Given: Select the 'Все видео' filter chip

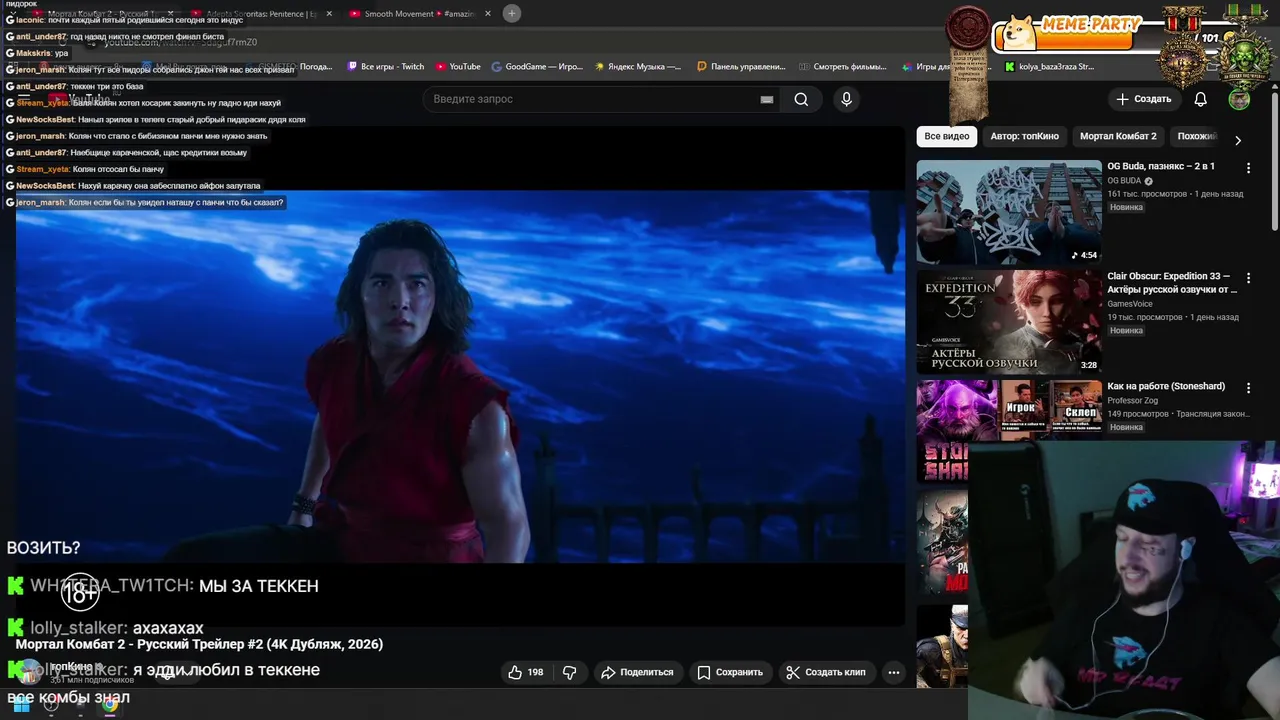Looking at the screenshot, I should (x=947, y=136).
